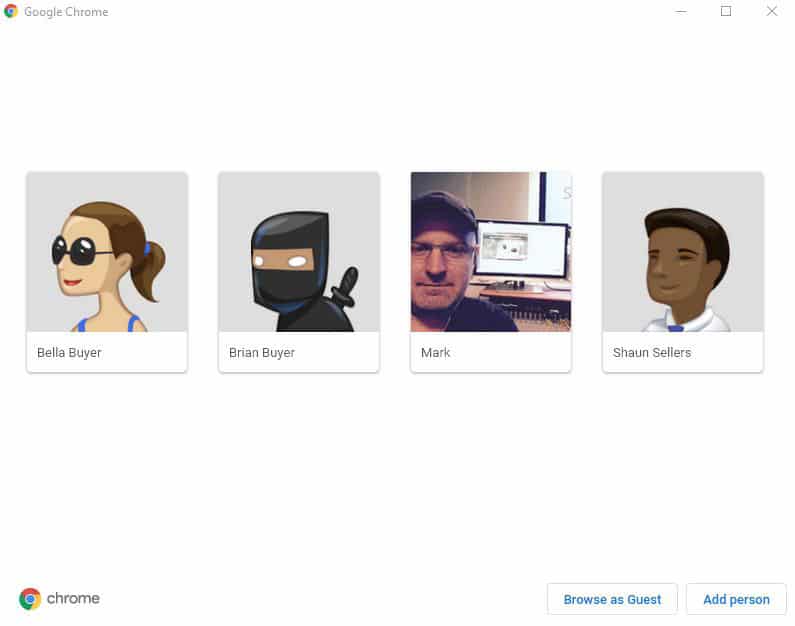Click the Chrome logo in title bar

(11, 11)
